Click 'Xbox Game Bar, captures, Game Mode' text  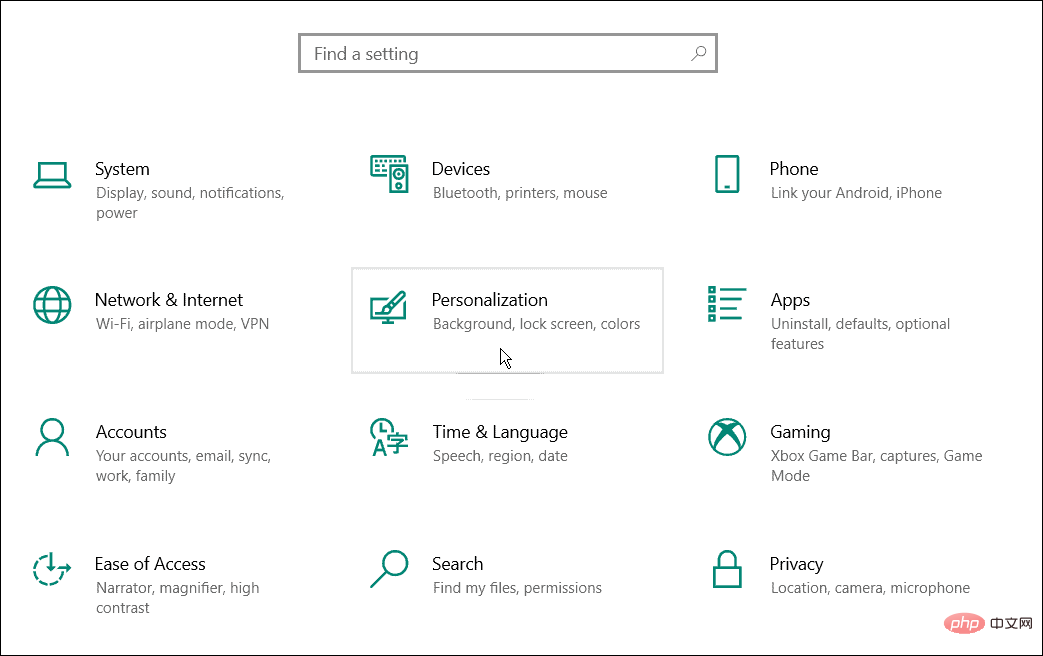[877, 466]
